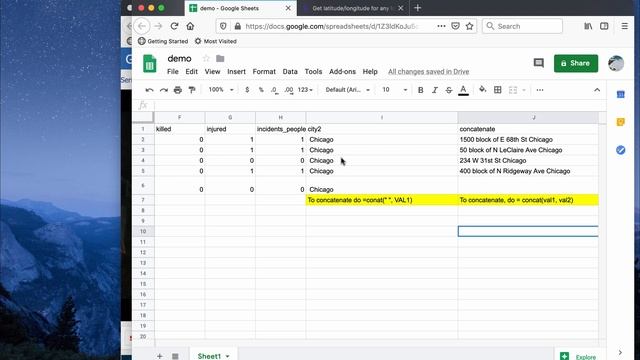The width and height of the screenshot is (640, 360).
Task: Open the Default font dropdown
Action: click(x=348, y=90)
